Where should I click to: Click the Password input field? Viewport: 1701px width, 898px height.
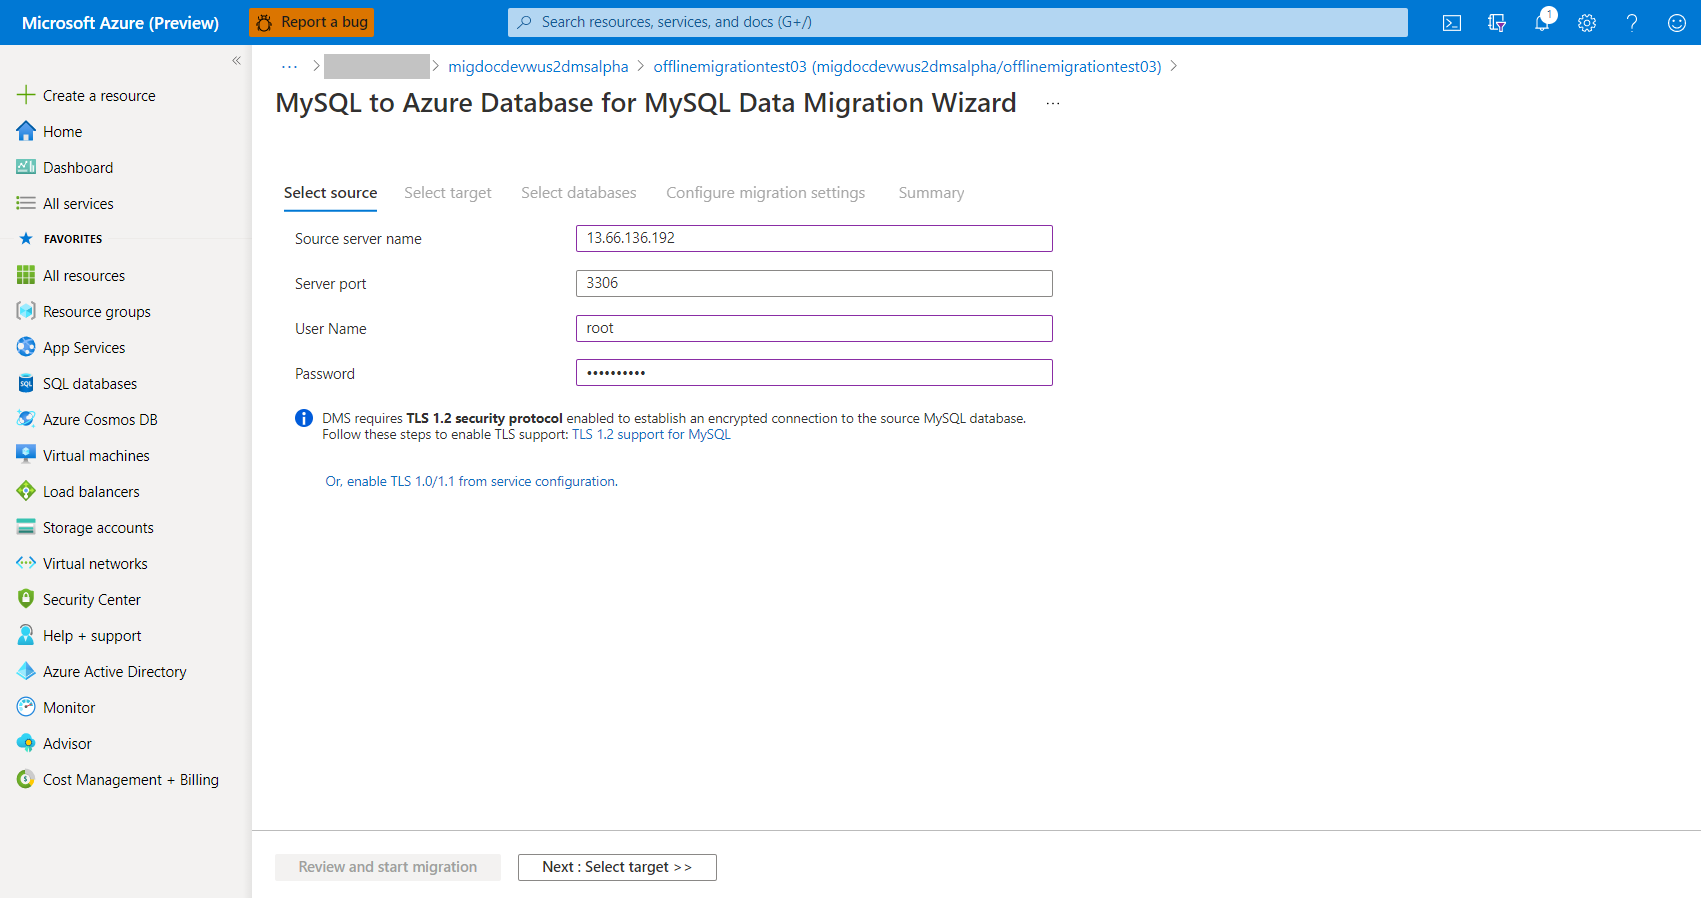click(x=814, y=373)
